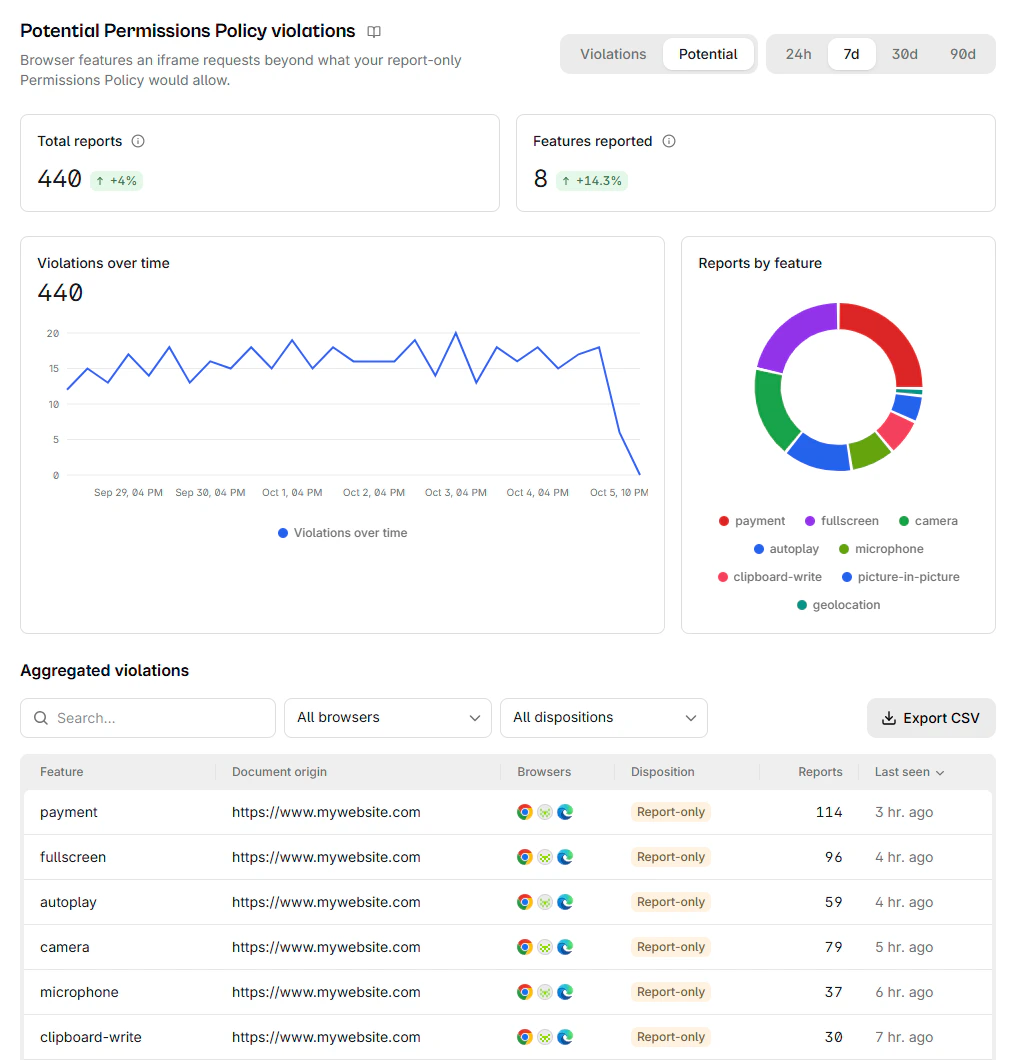Toggle picture-in-picture legend item
The image size is (1016, 1060).
click(900, 577)
